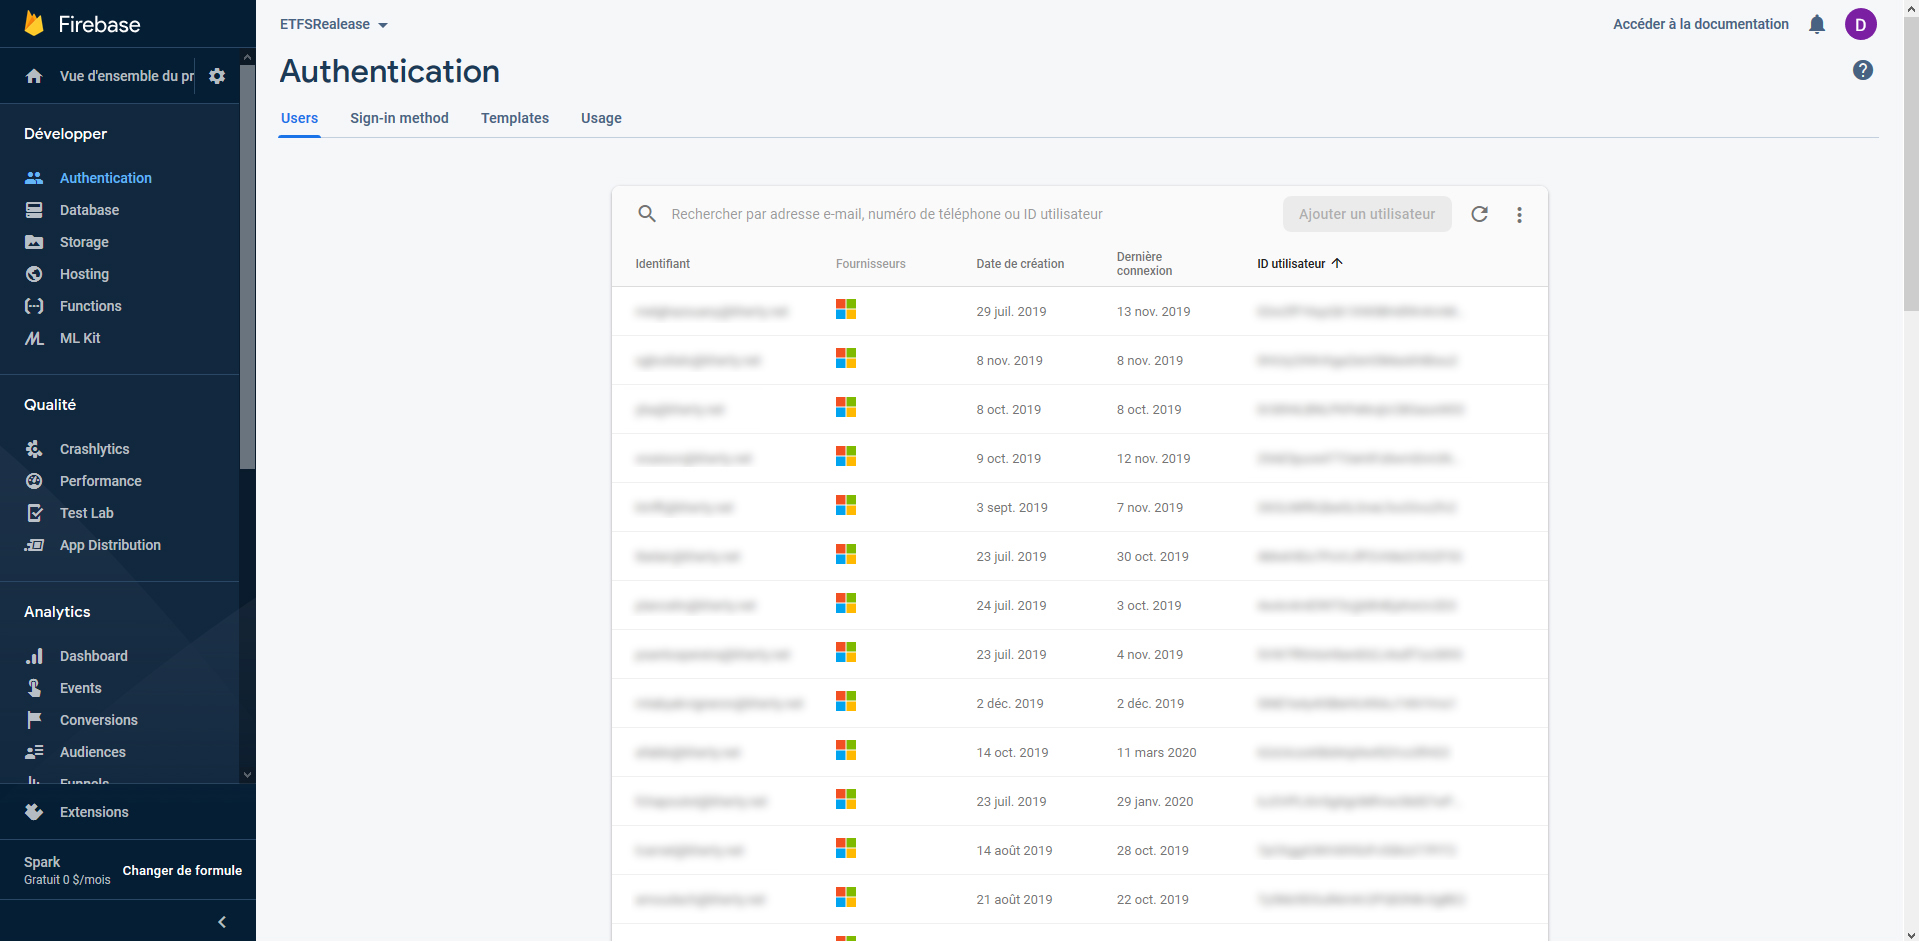Click the Storage sidebar icon

pyautogui.click(x=34, y=242)
